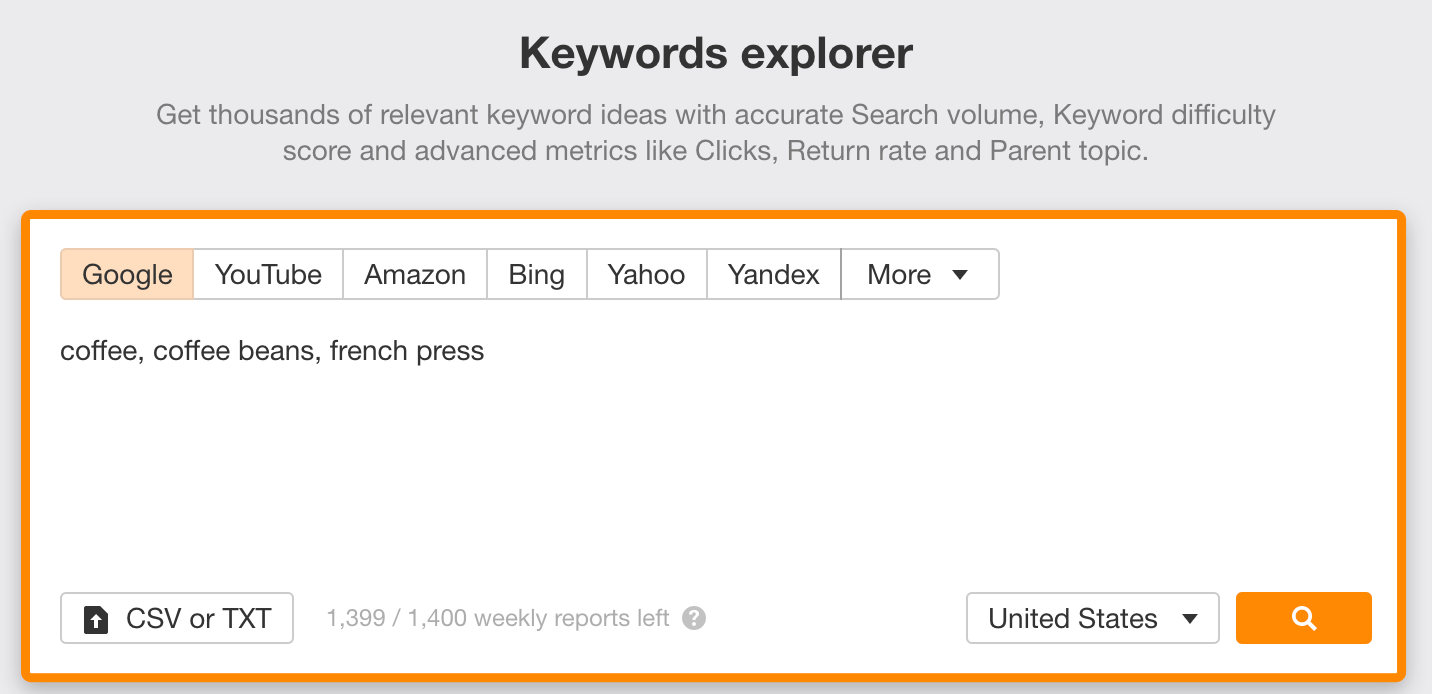Click the magnifying glass search icon
The height and width of the screenshot is (694, 1432).
tap(1303, 618)
